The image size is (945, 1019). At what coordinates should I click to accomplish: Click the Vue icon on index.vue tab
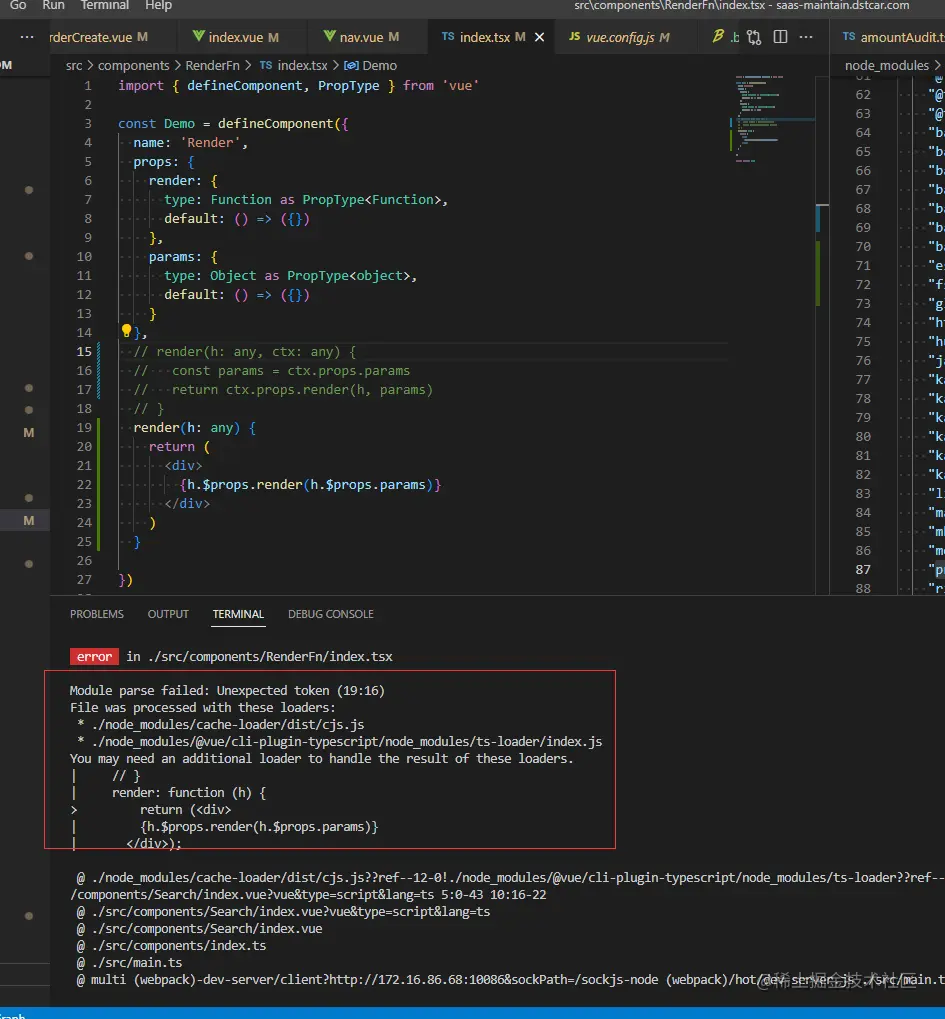point(198,36)
